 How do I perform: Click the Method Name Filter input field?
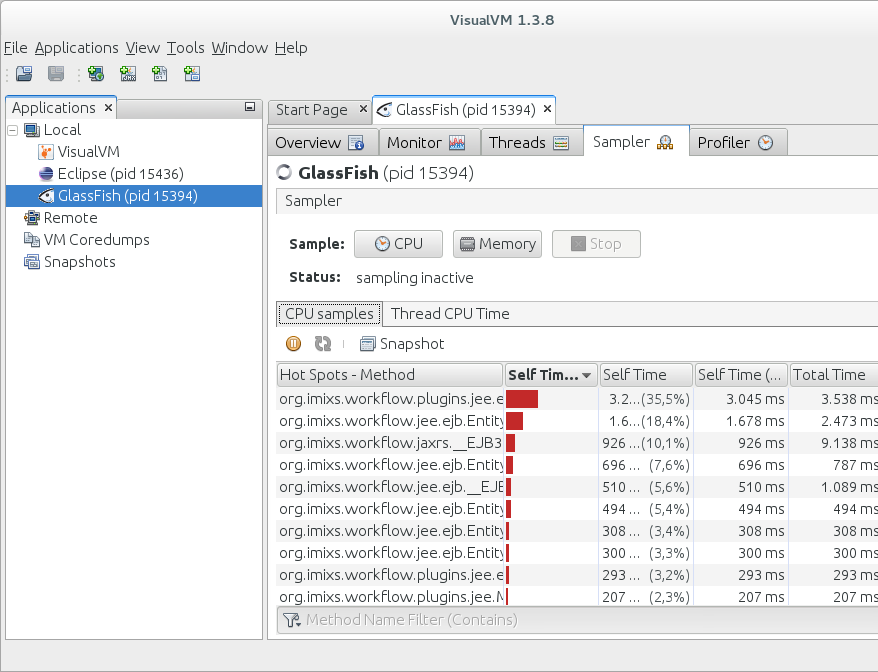(x=577, y=620)
